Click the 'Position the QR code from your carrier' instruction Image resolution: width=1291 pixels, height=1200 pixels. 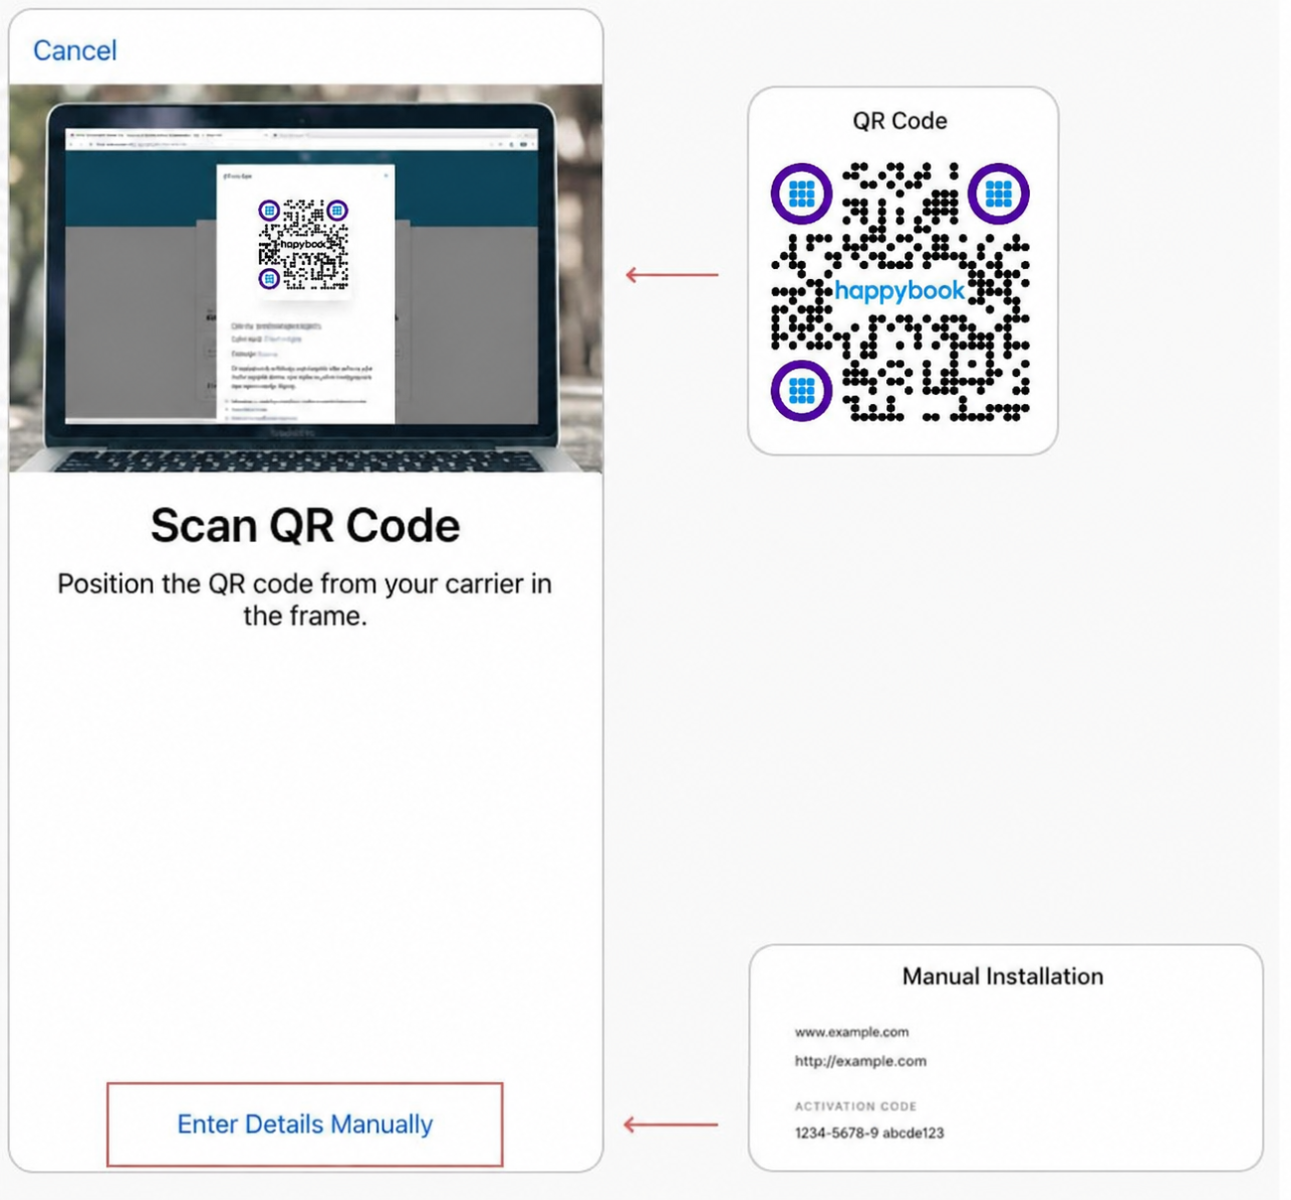click(x=305, y=599)
